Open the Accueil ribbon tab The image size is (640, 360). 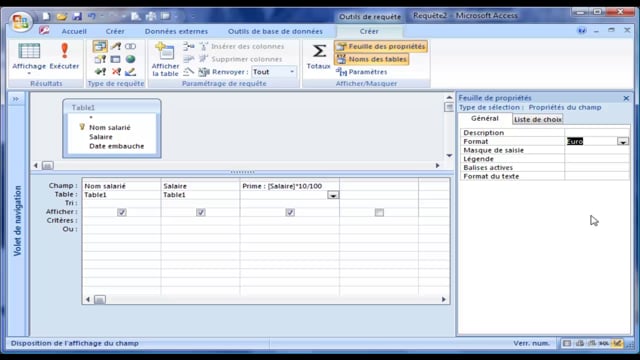[74, 31]
